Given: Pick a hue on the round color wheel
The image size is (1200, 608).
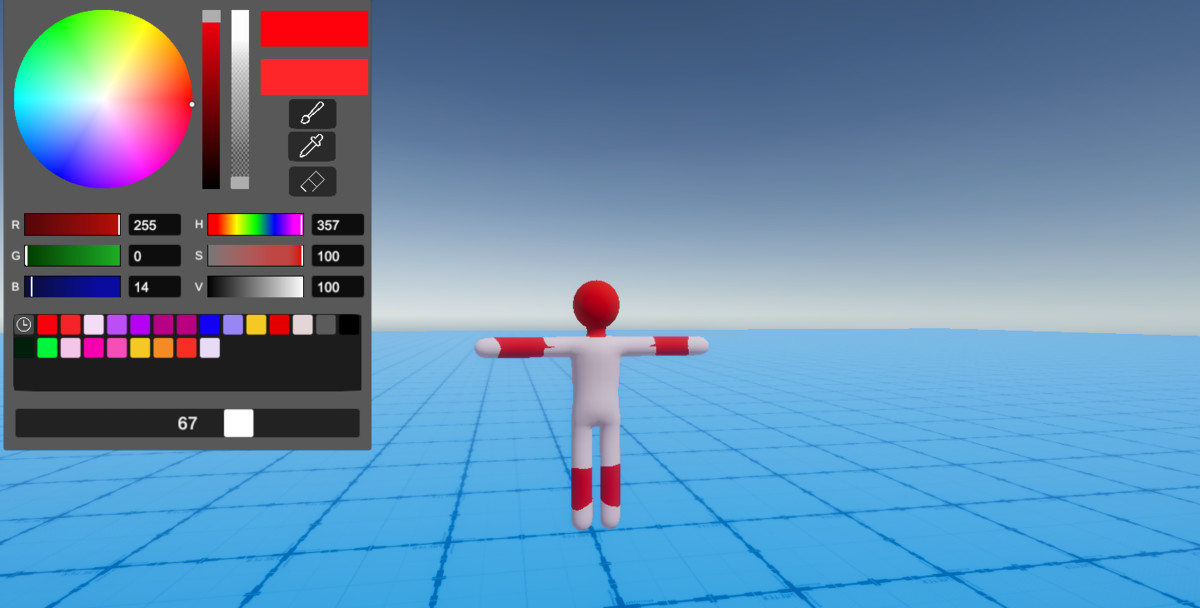Looking at the screenshot, I should tap(102, 99).
